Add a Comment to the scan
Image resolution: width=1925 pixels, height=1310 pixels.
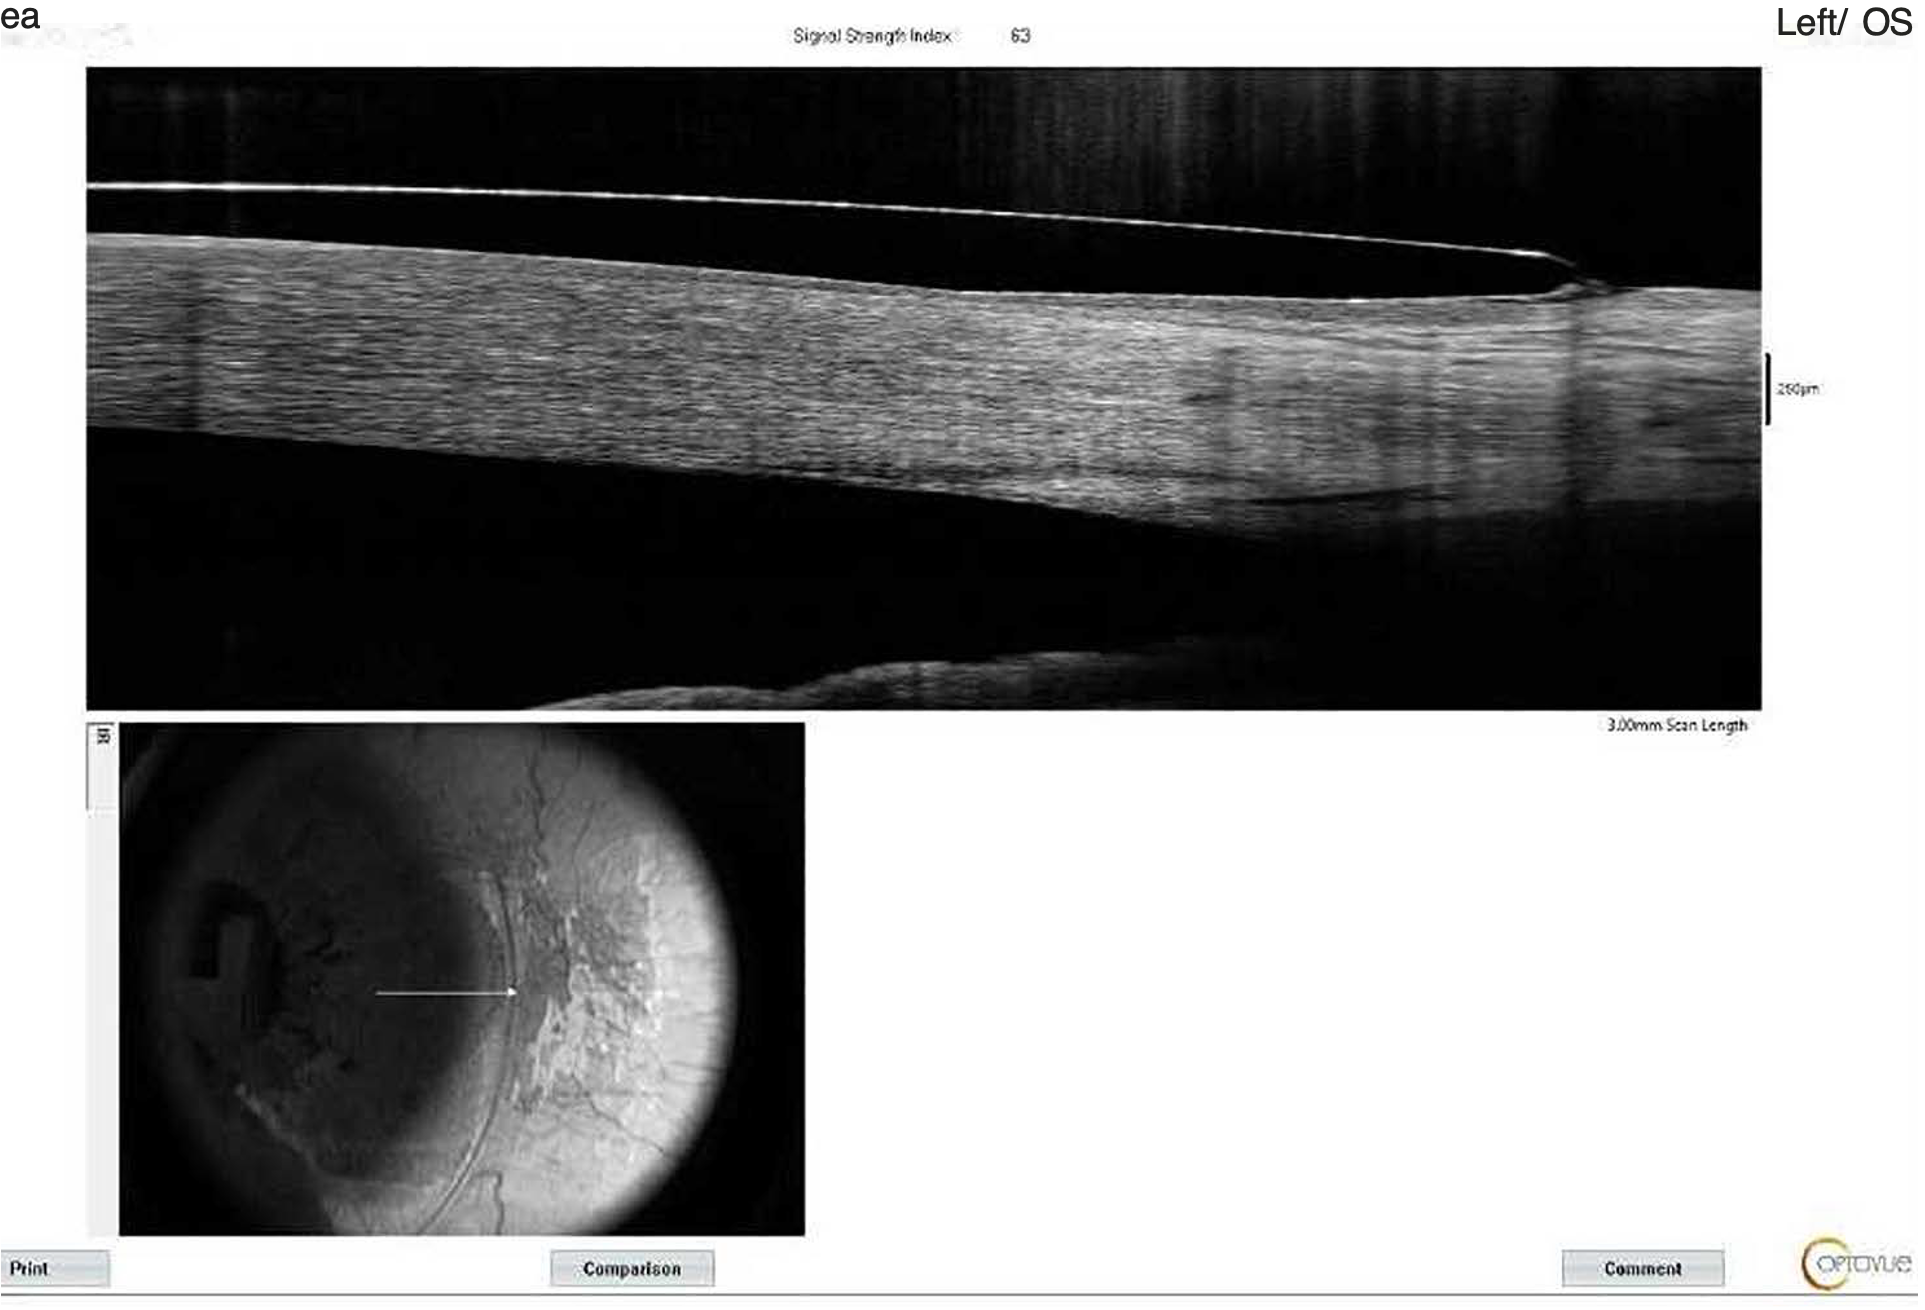[1643, 1269]
